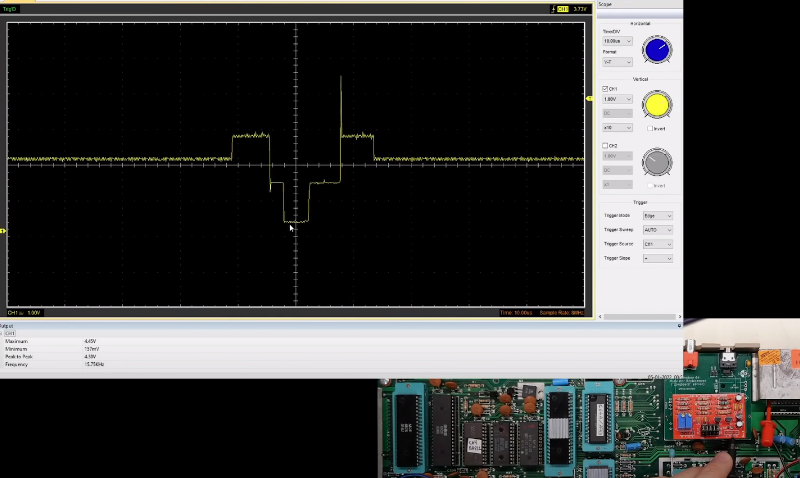
Task: Click the Trig'D status indicator
Action: tap(11, 9)
